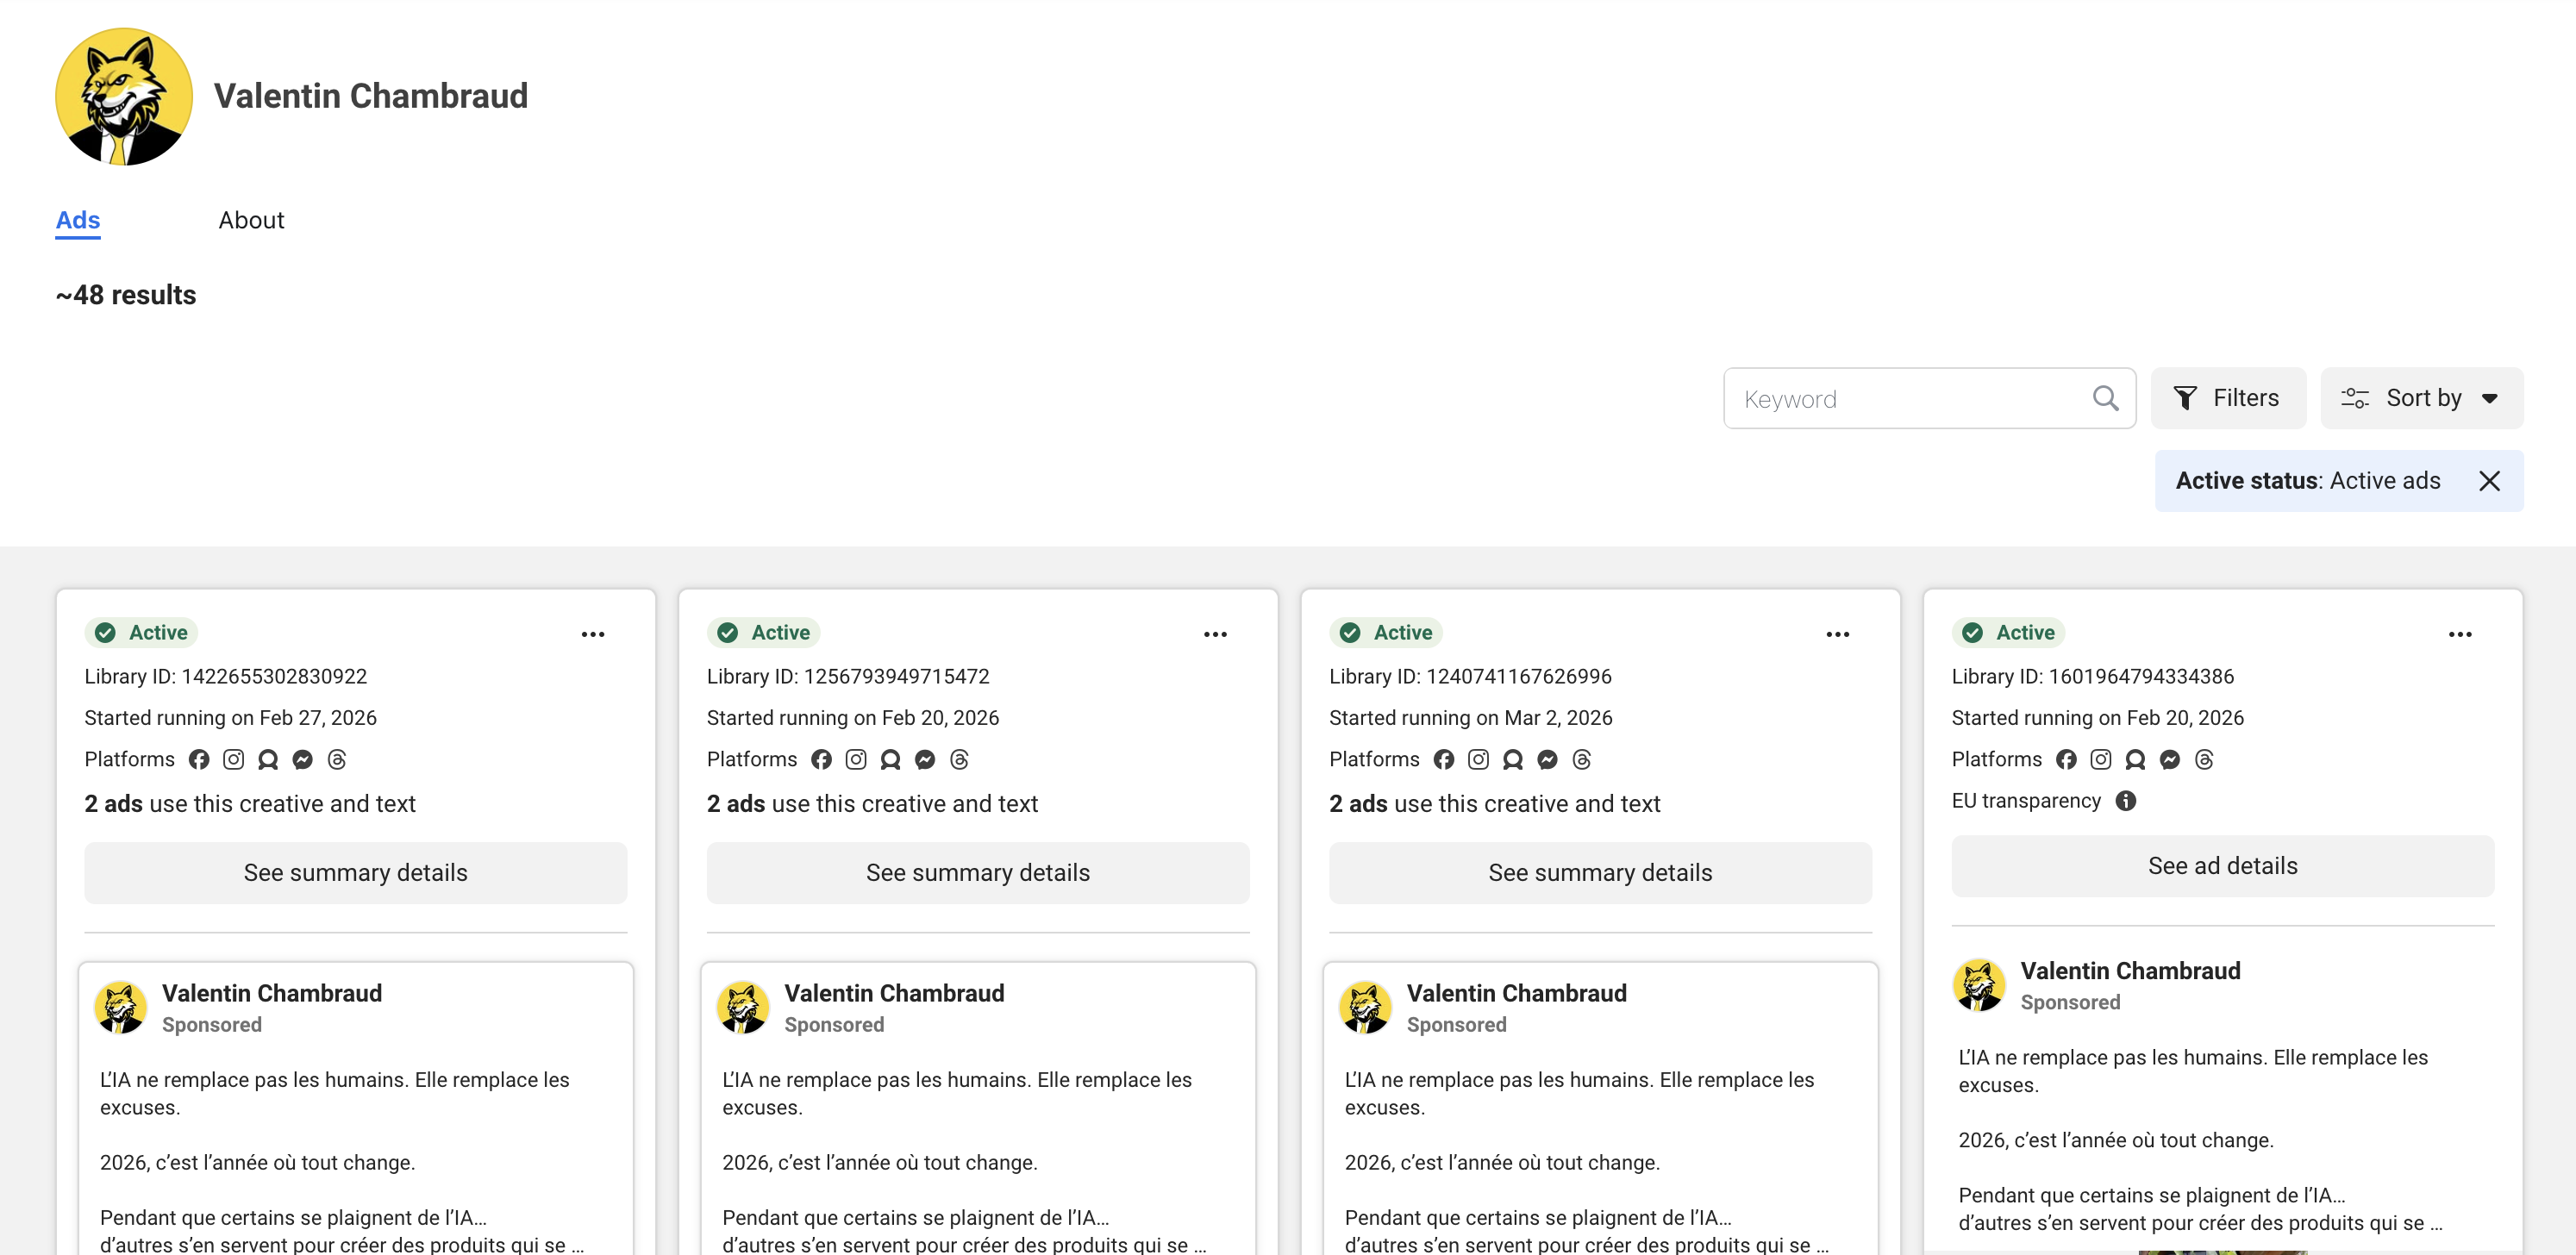
Task: Open the Filters panel
Action: click(x=2227, y=398)
